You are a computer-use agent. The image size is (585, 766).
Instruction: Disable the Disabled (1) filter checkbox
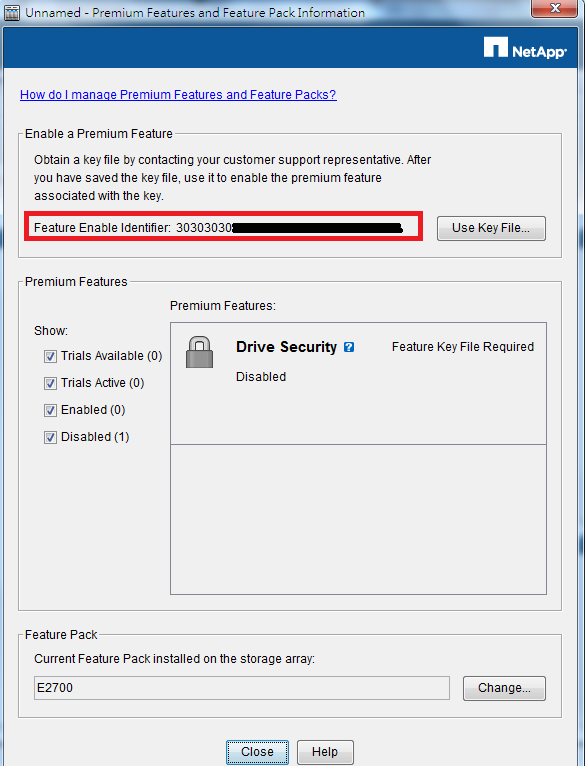[x=50, y=437]
